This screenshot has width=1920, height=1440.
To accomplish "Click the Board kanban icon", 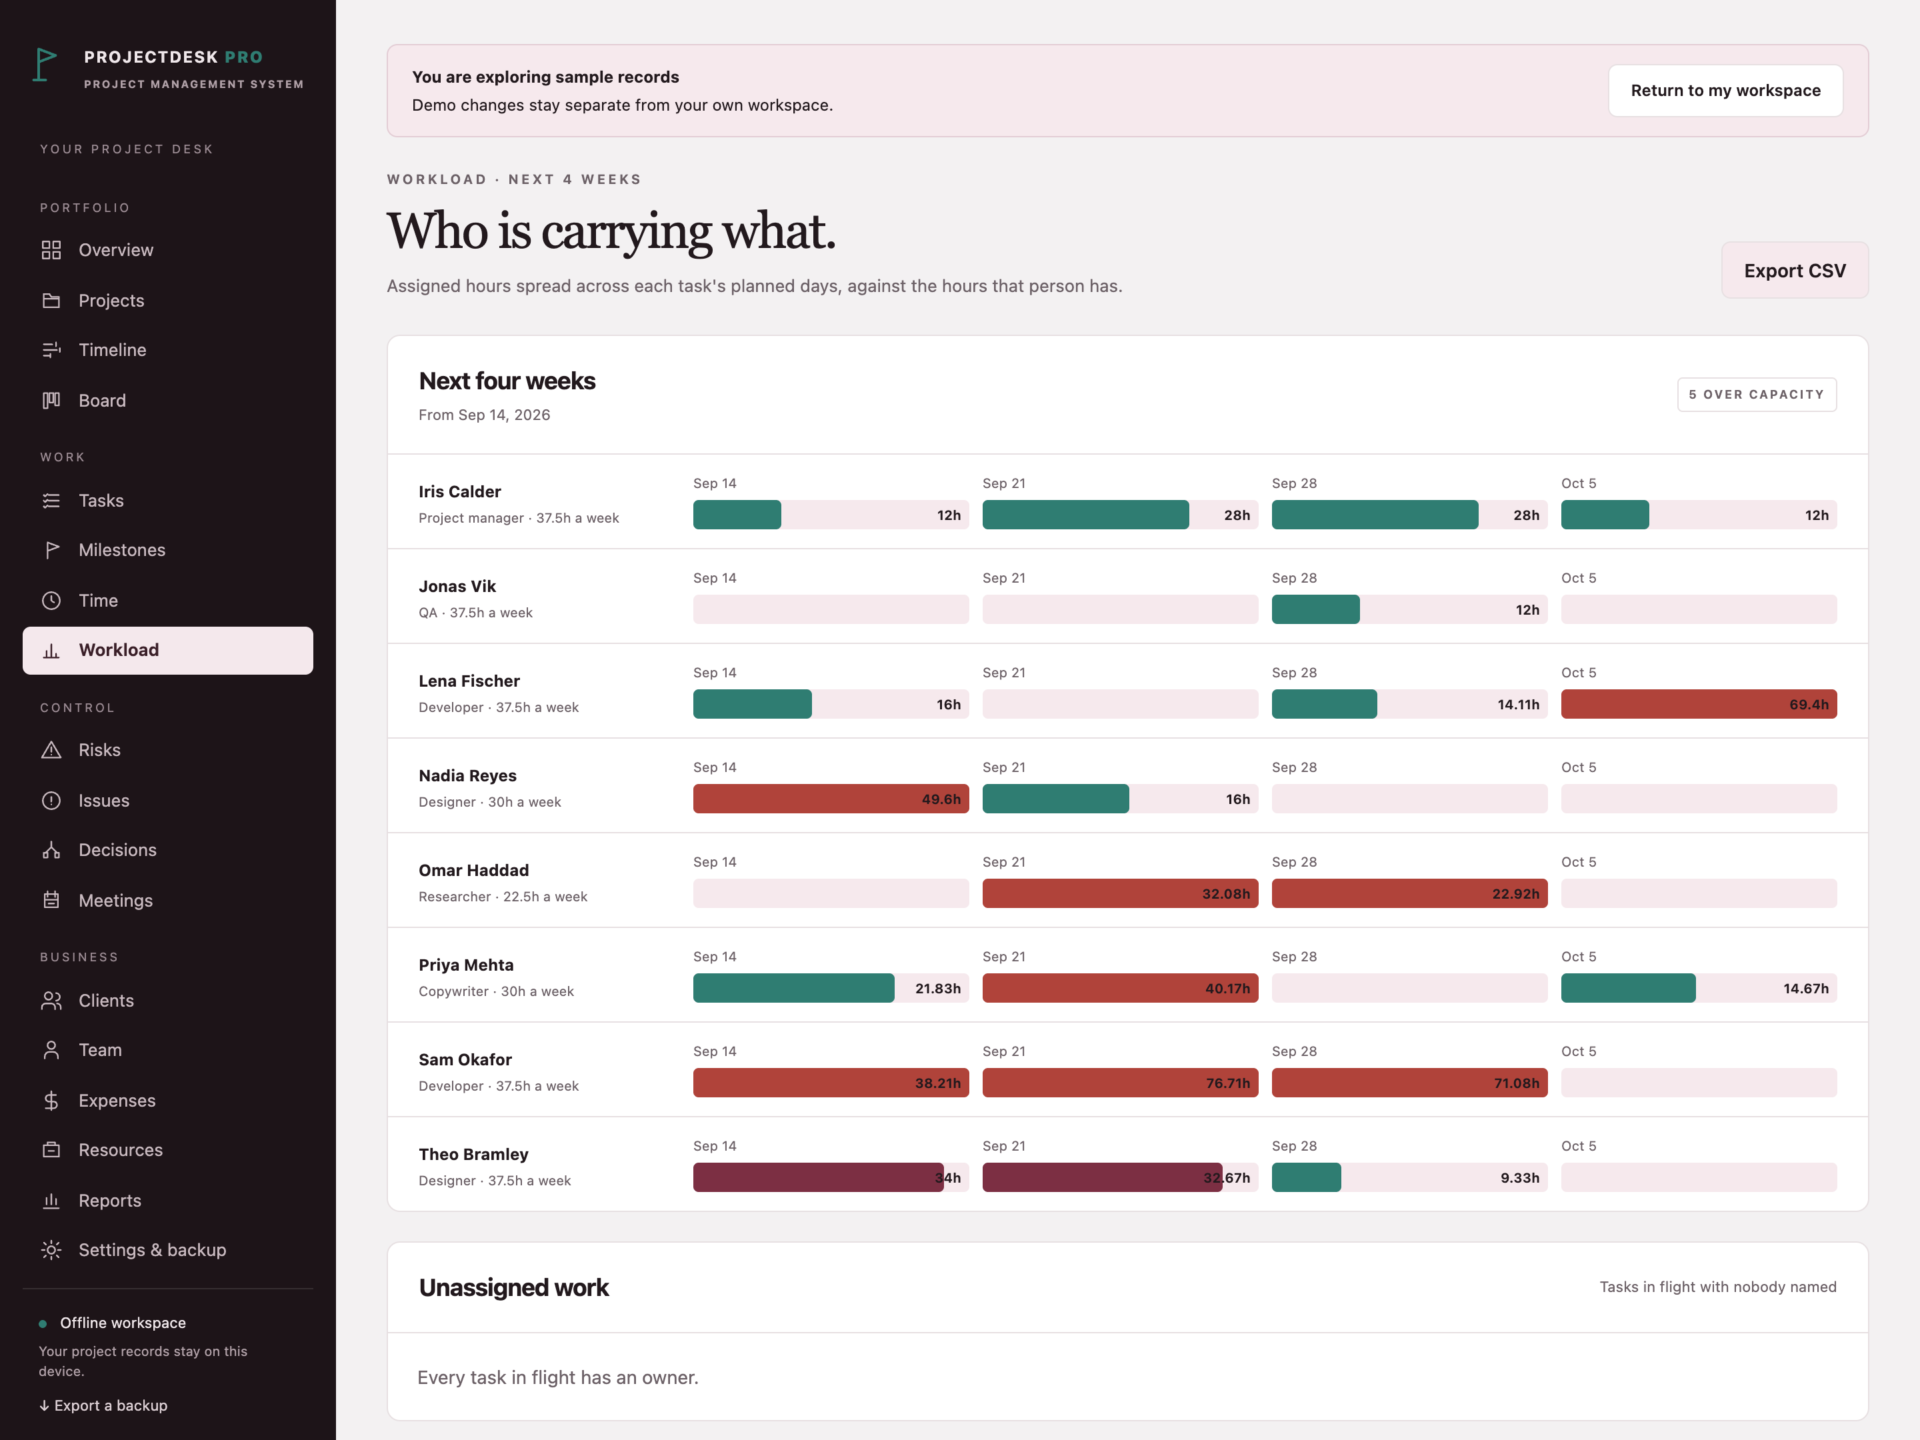I will click(51, 400).
